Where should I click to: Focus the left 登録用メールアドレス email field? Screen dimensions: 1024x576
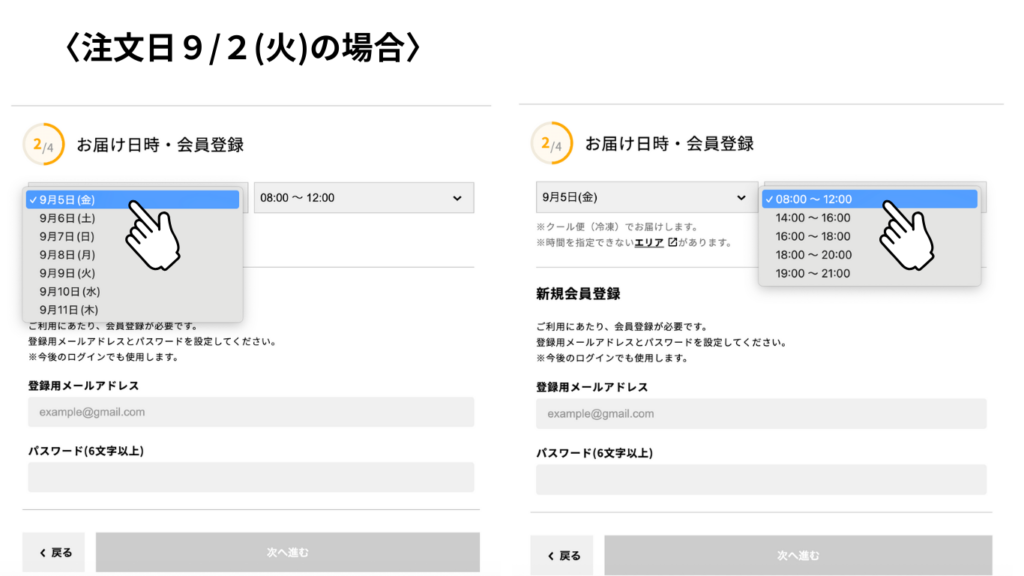(251, 412)
